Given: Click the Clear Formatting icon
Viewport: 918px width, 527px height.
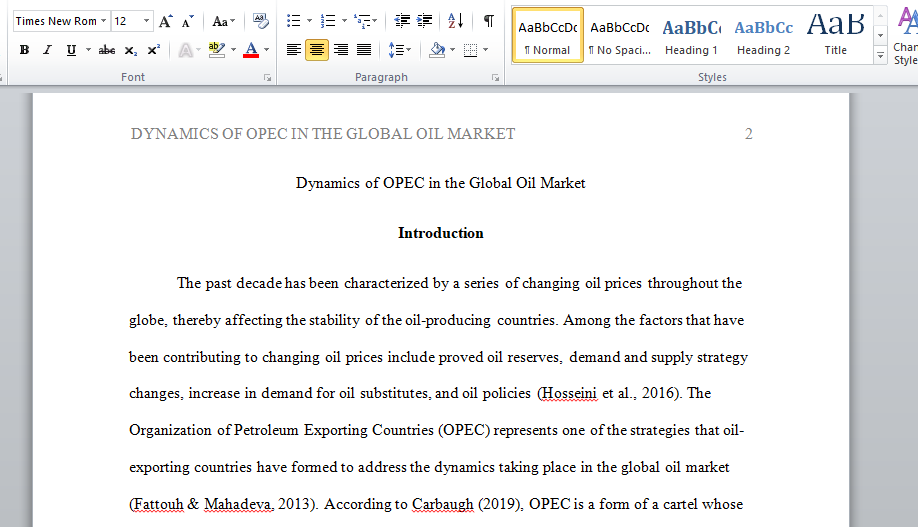Looking at the screenshot, I should coord(261,22).
